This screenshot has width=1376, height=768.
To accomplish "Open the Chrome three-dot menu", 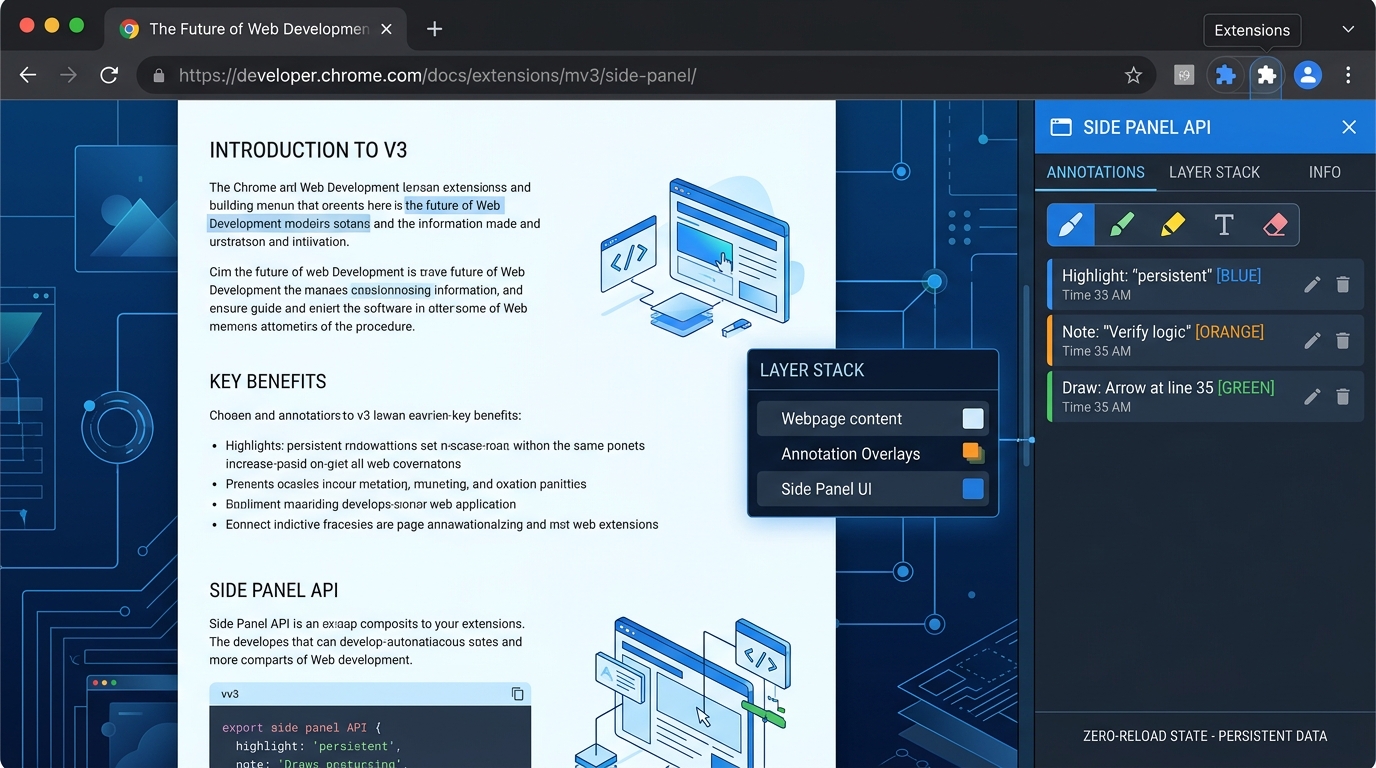I will click(x=1348, y=75).
